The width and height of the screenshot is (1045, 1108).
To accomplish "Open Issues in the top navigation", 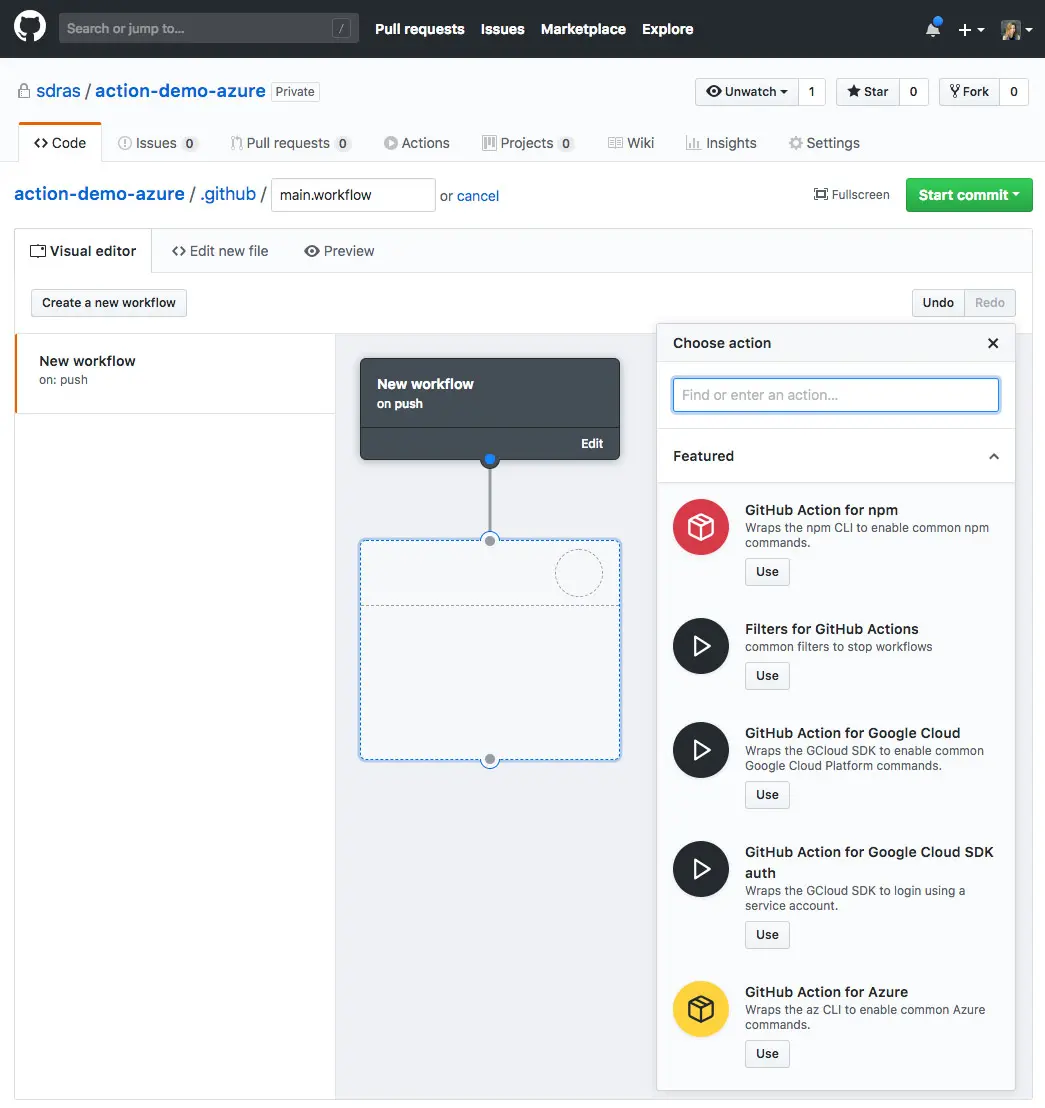I will (502, 29).
